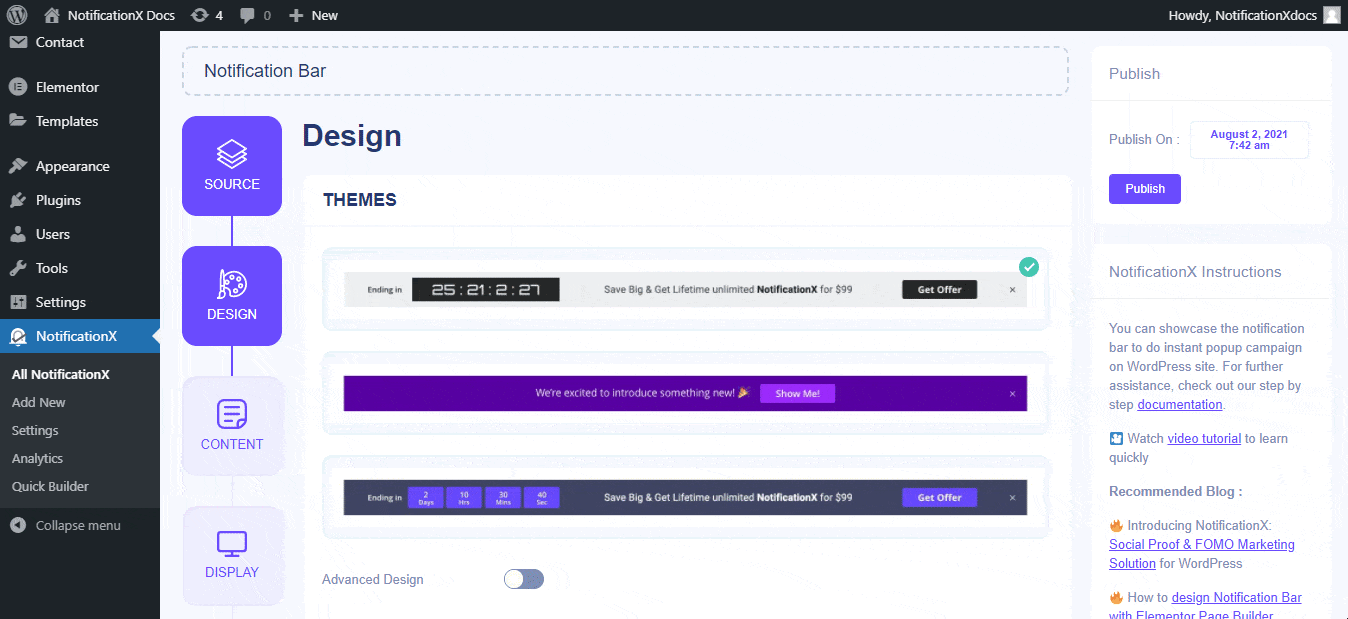Open the Users menu item
Viewport: 1348px width, 619px height.
[x=80, y=234]
